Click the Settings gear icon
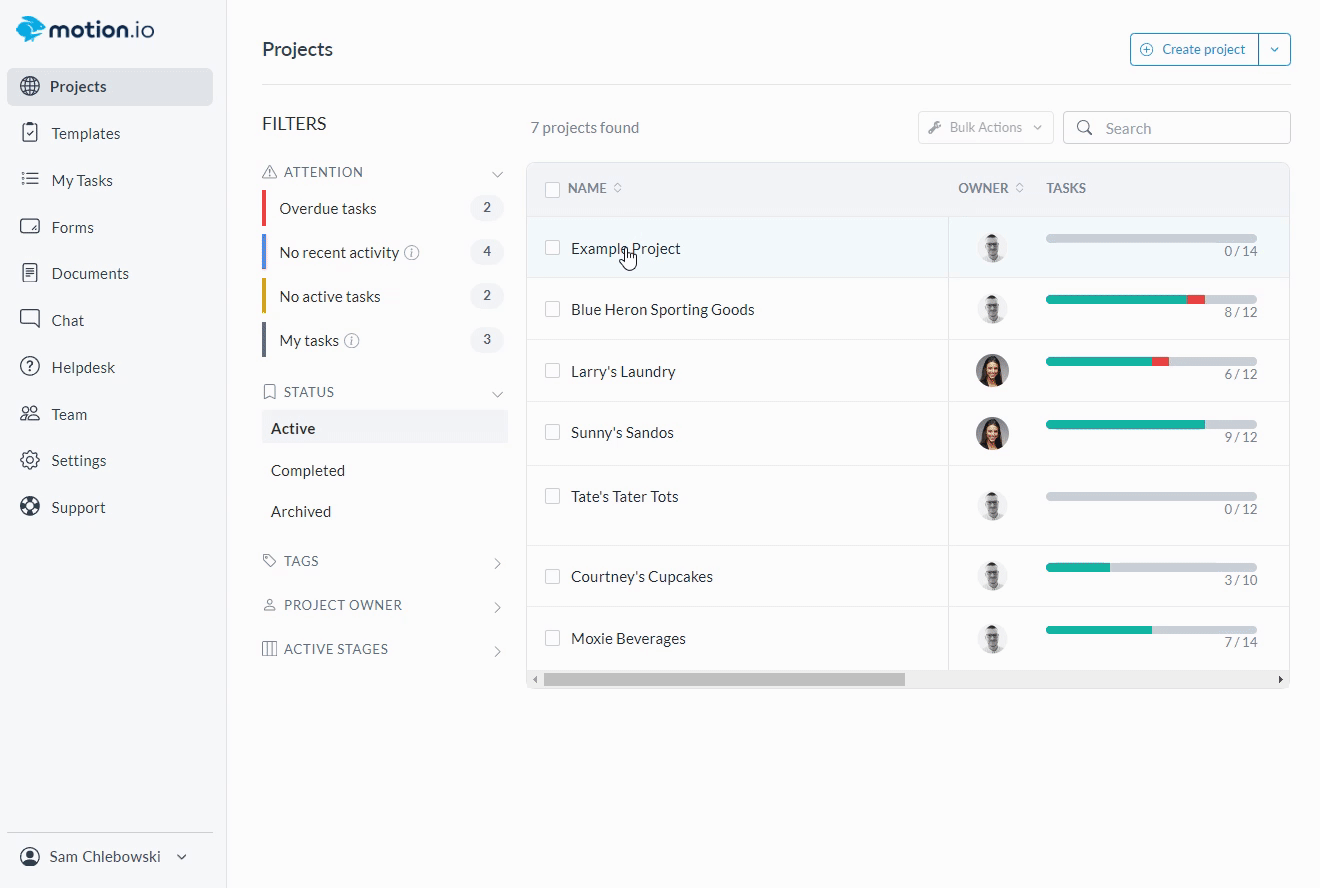1320x888 pixels. (x=30, y=460)
